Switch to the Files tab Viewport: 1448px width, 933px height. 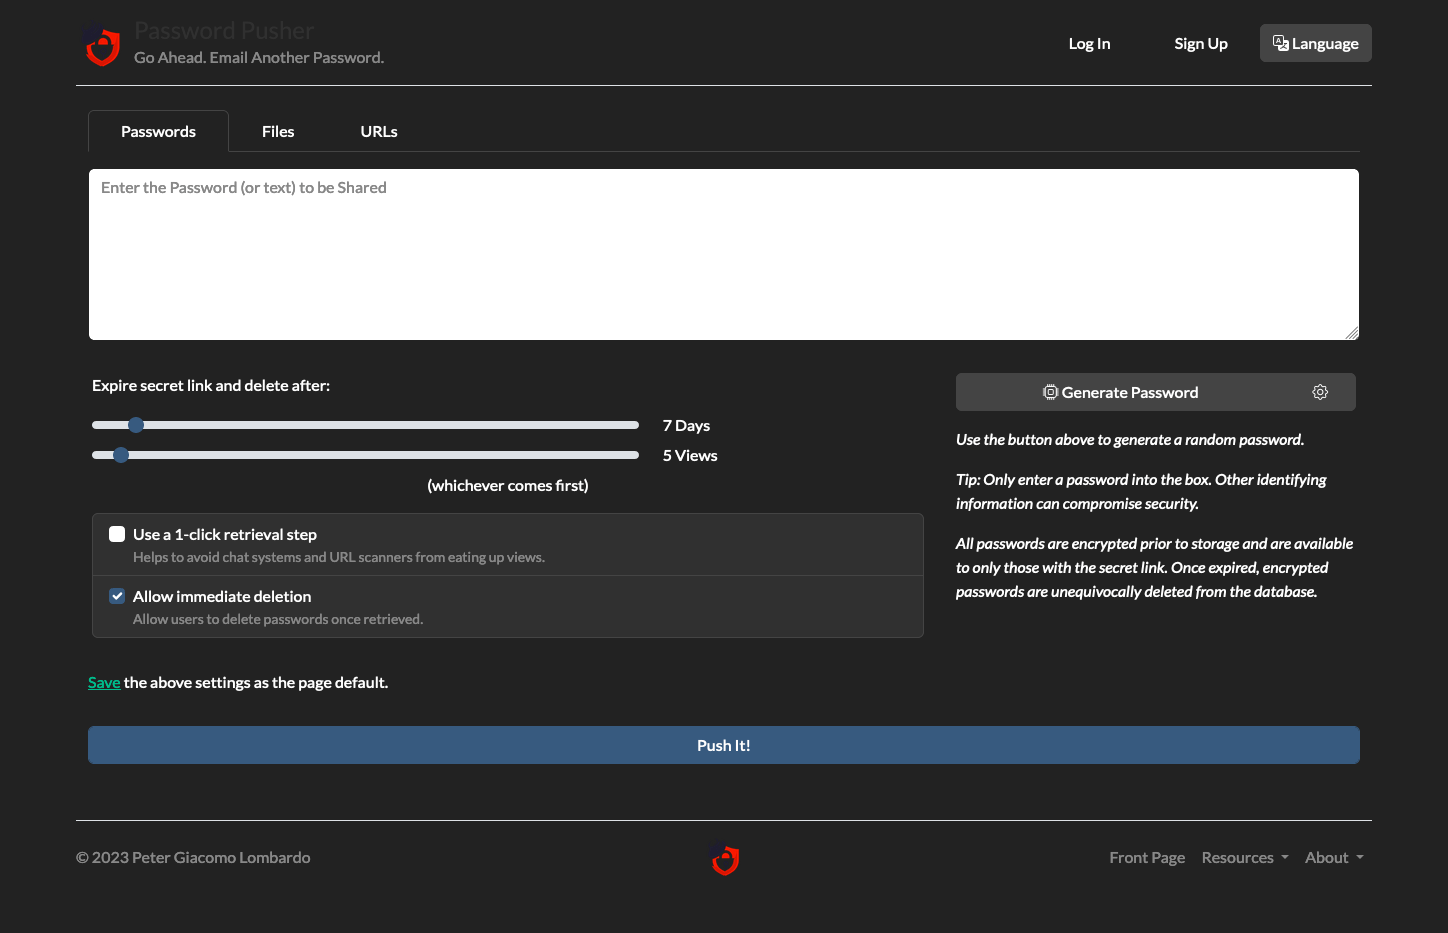click(278, 131)
